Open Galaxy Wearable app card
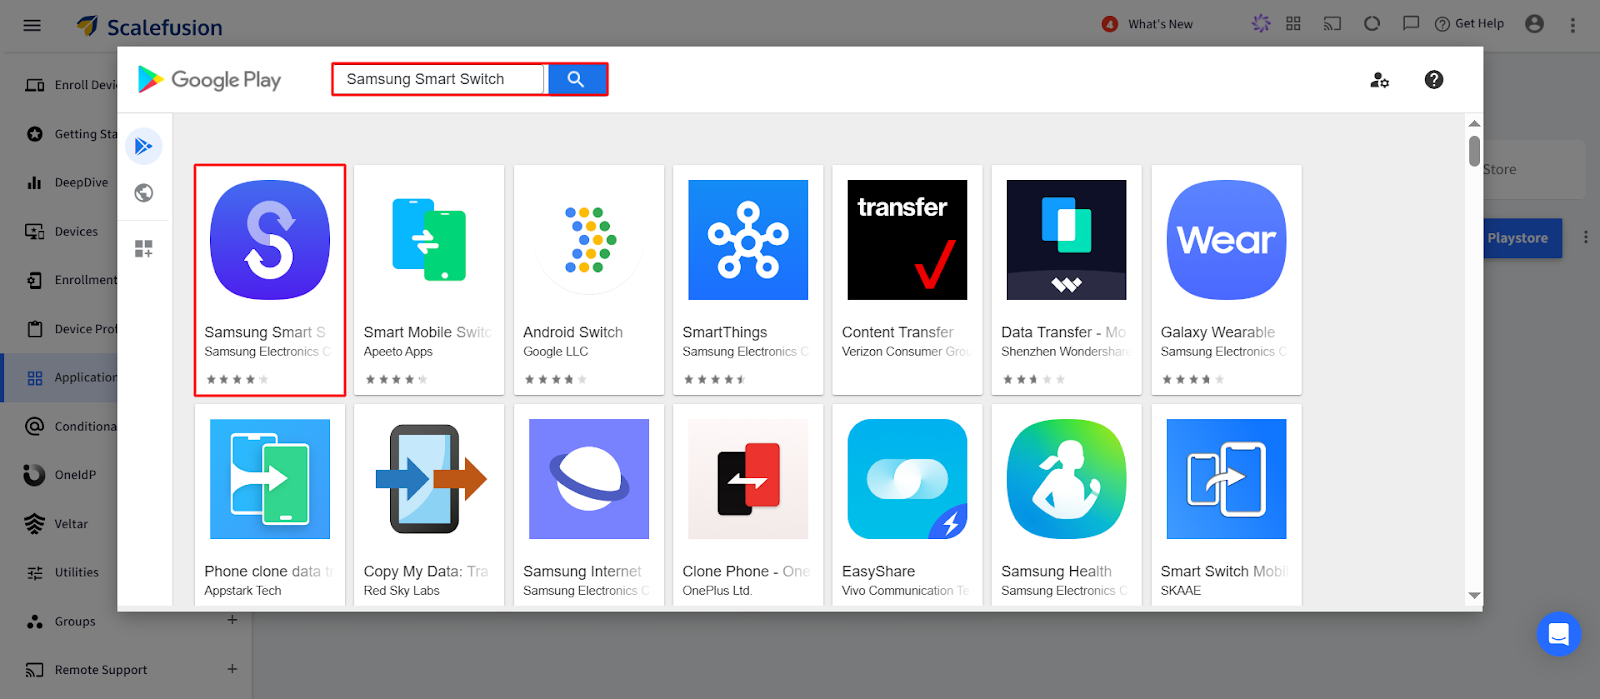Image resolution: width=1600 pixels, height=699 pixels. pos(1226,280)
